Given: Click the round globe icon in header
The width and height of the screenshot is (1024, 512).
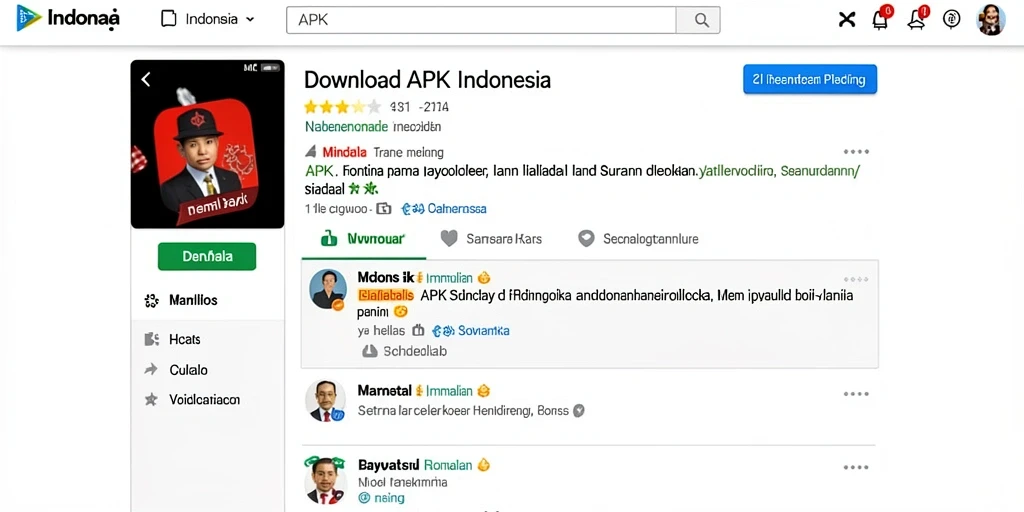Looking at the screenshot, I should (x=952, y=19).
